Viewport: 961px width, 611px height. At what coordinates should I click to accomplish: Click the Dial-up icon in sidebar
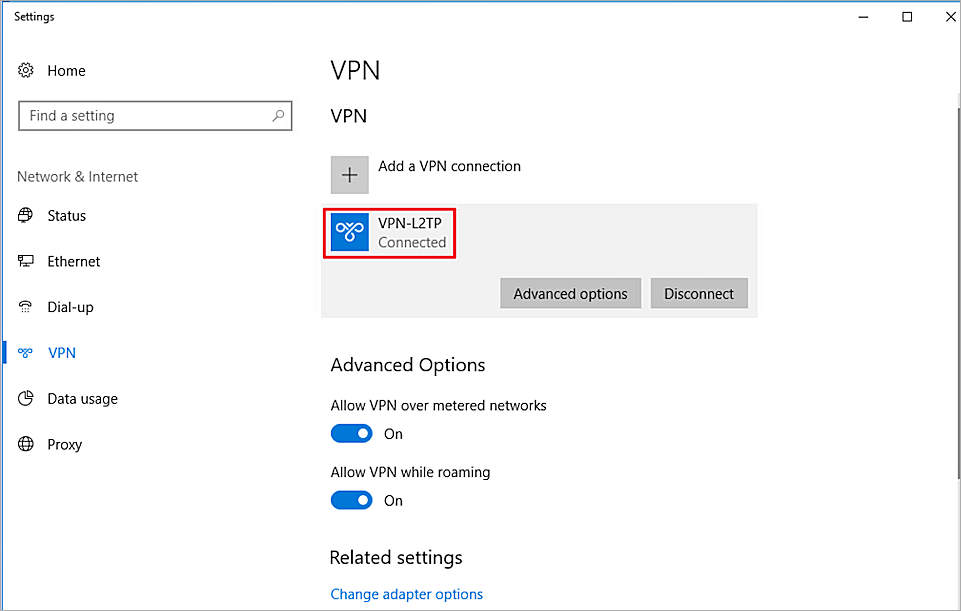click(x=26, y=308)
